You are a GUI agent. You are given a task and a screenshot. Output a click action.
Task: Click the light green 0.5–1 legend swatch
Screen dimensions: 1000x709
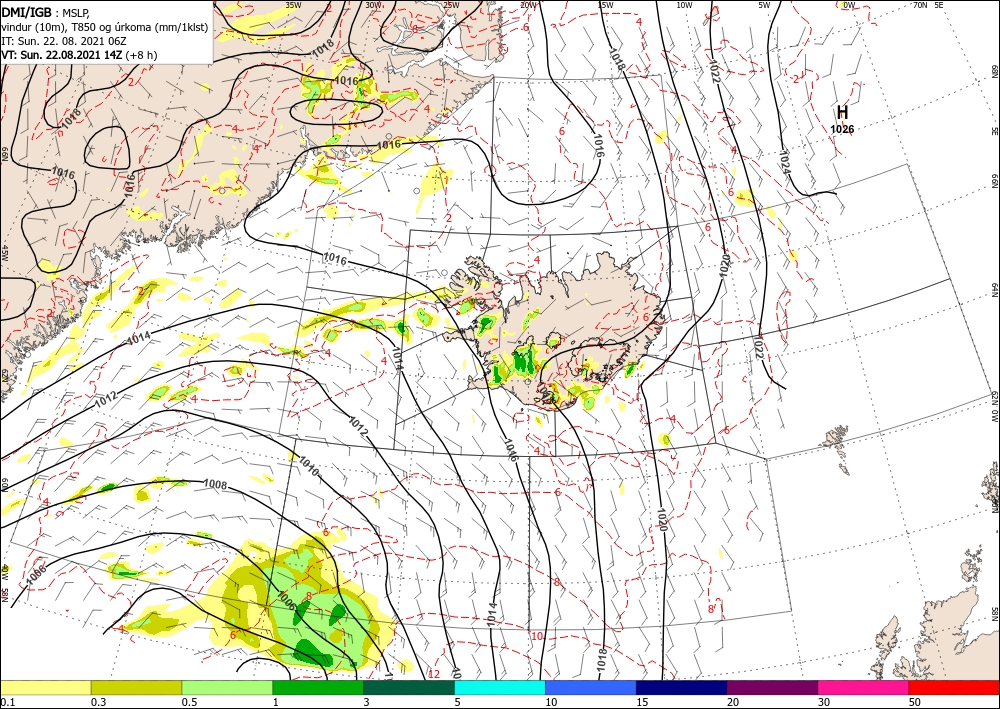pyautogui.click(x=227, y=687)
